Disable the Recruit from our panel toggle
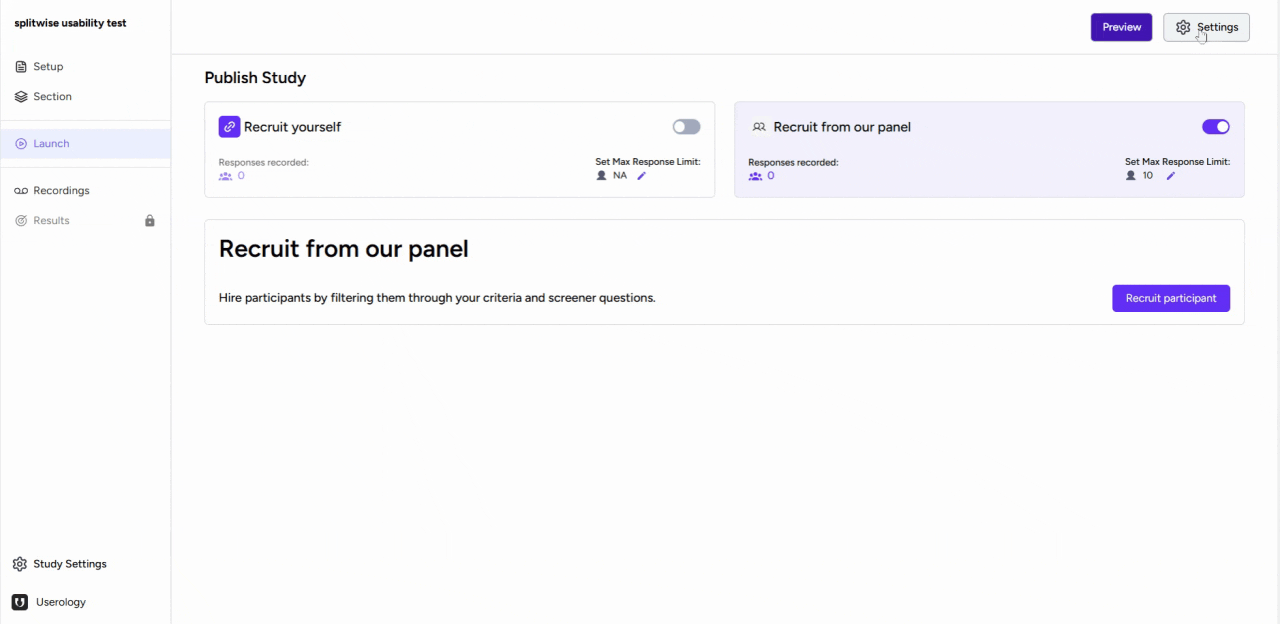 [x=1215, y=126]
